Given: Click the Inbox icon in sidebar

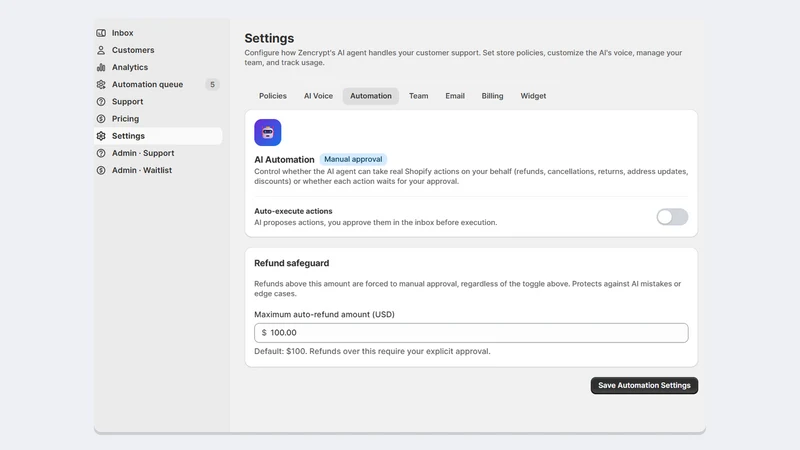Looking at the screenshot, I should coord(101,33).
